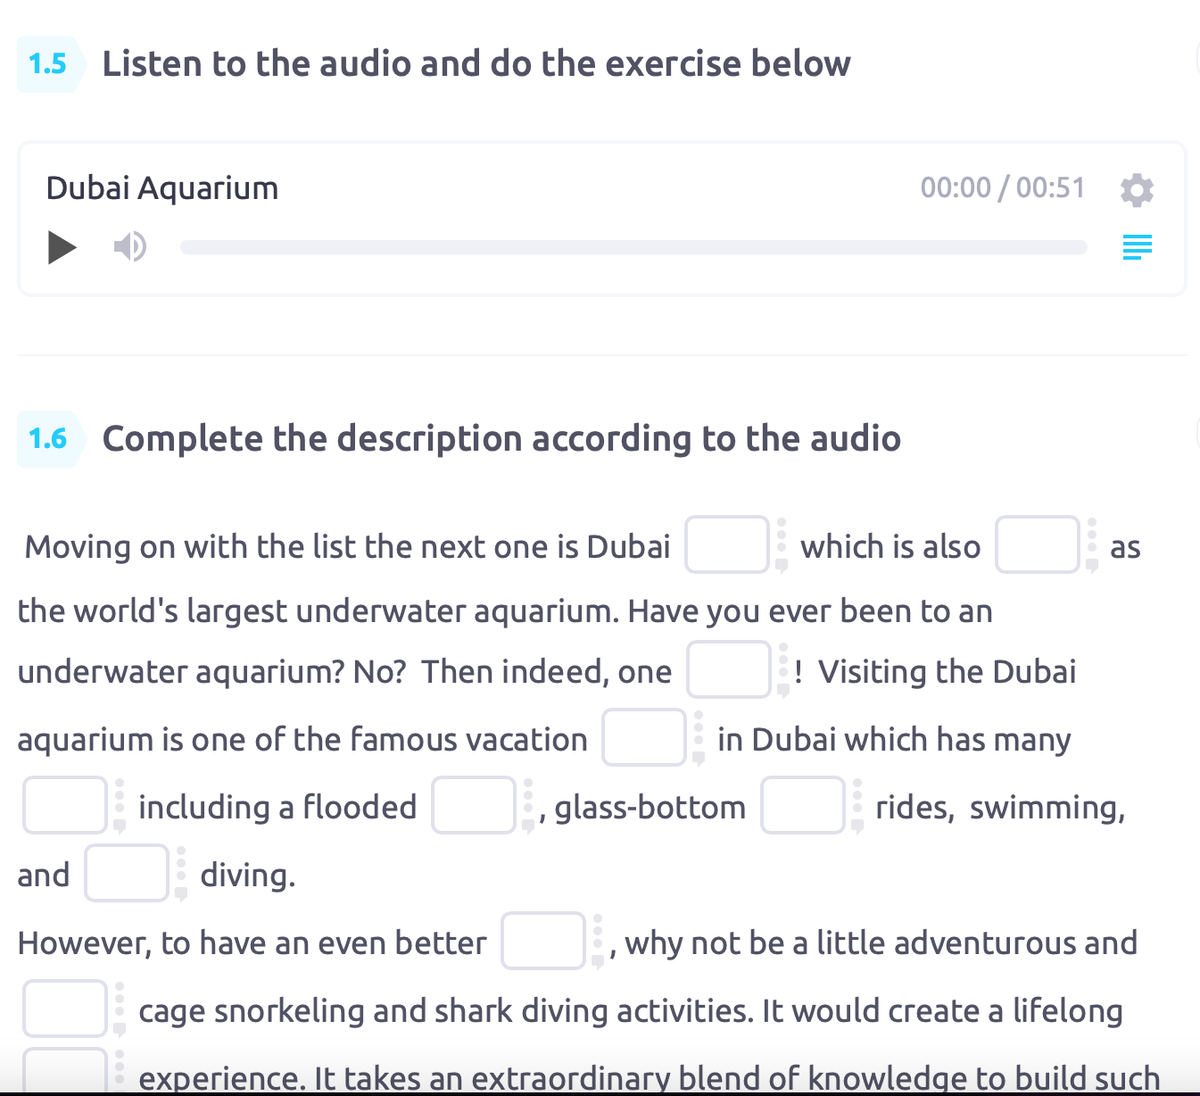Open hint dots beside "which is also" blank
The image size is (1200, 1096).
coord(1092,544)
